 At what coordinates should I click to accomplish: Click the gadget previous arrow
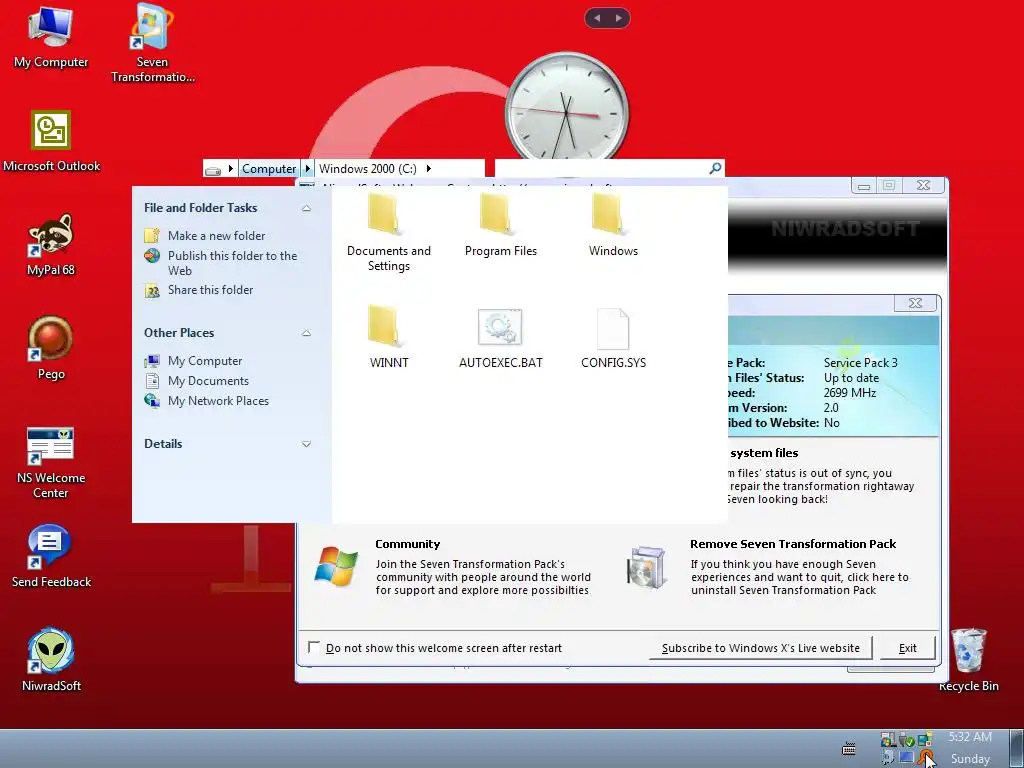[x=597, y=18]
